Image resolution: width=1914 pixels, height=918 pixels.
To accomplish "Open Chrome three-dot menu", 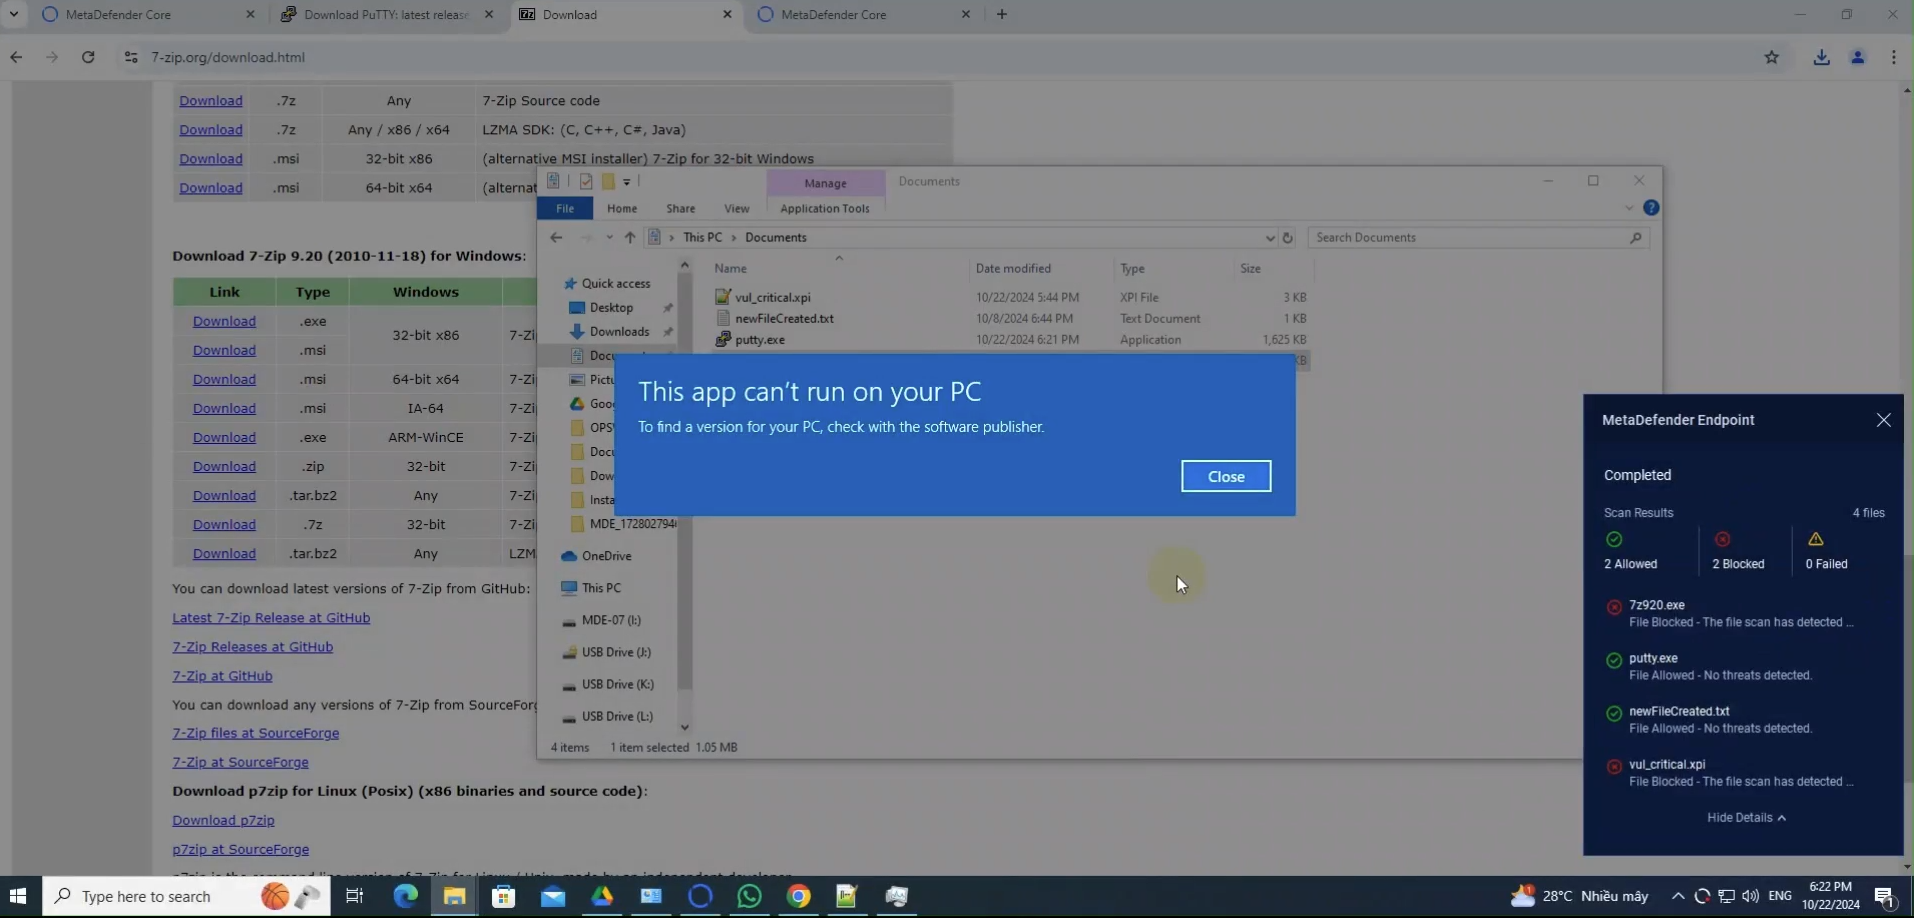I will point(1893,57).
